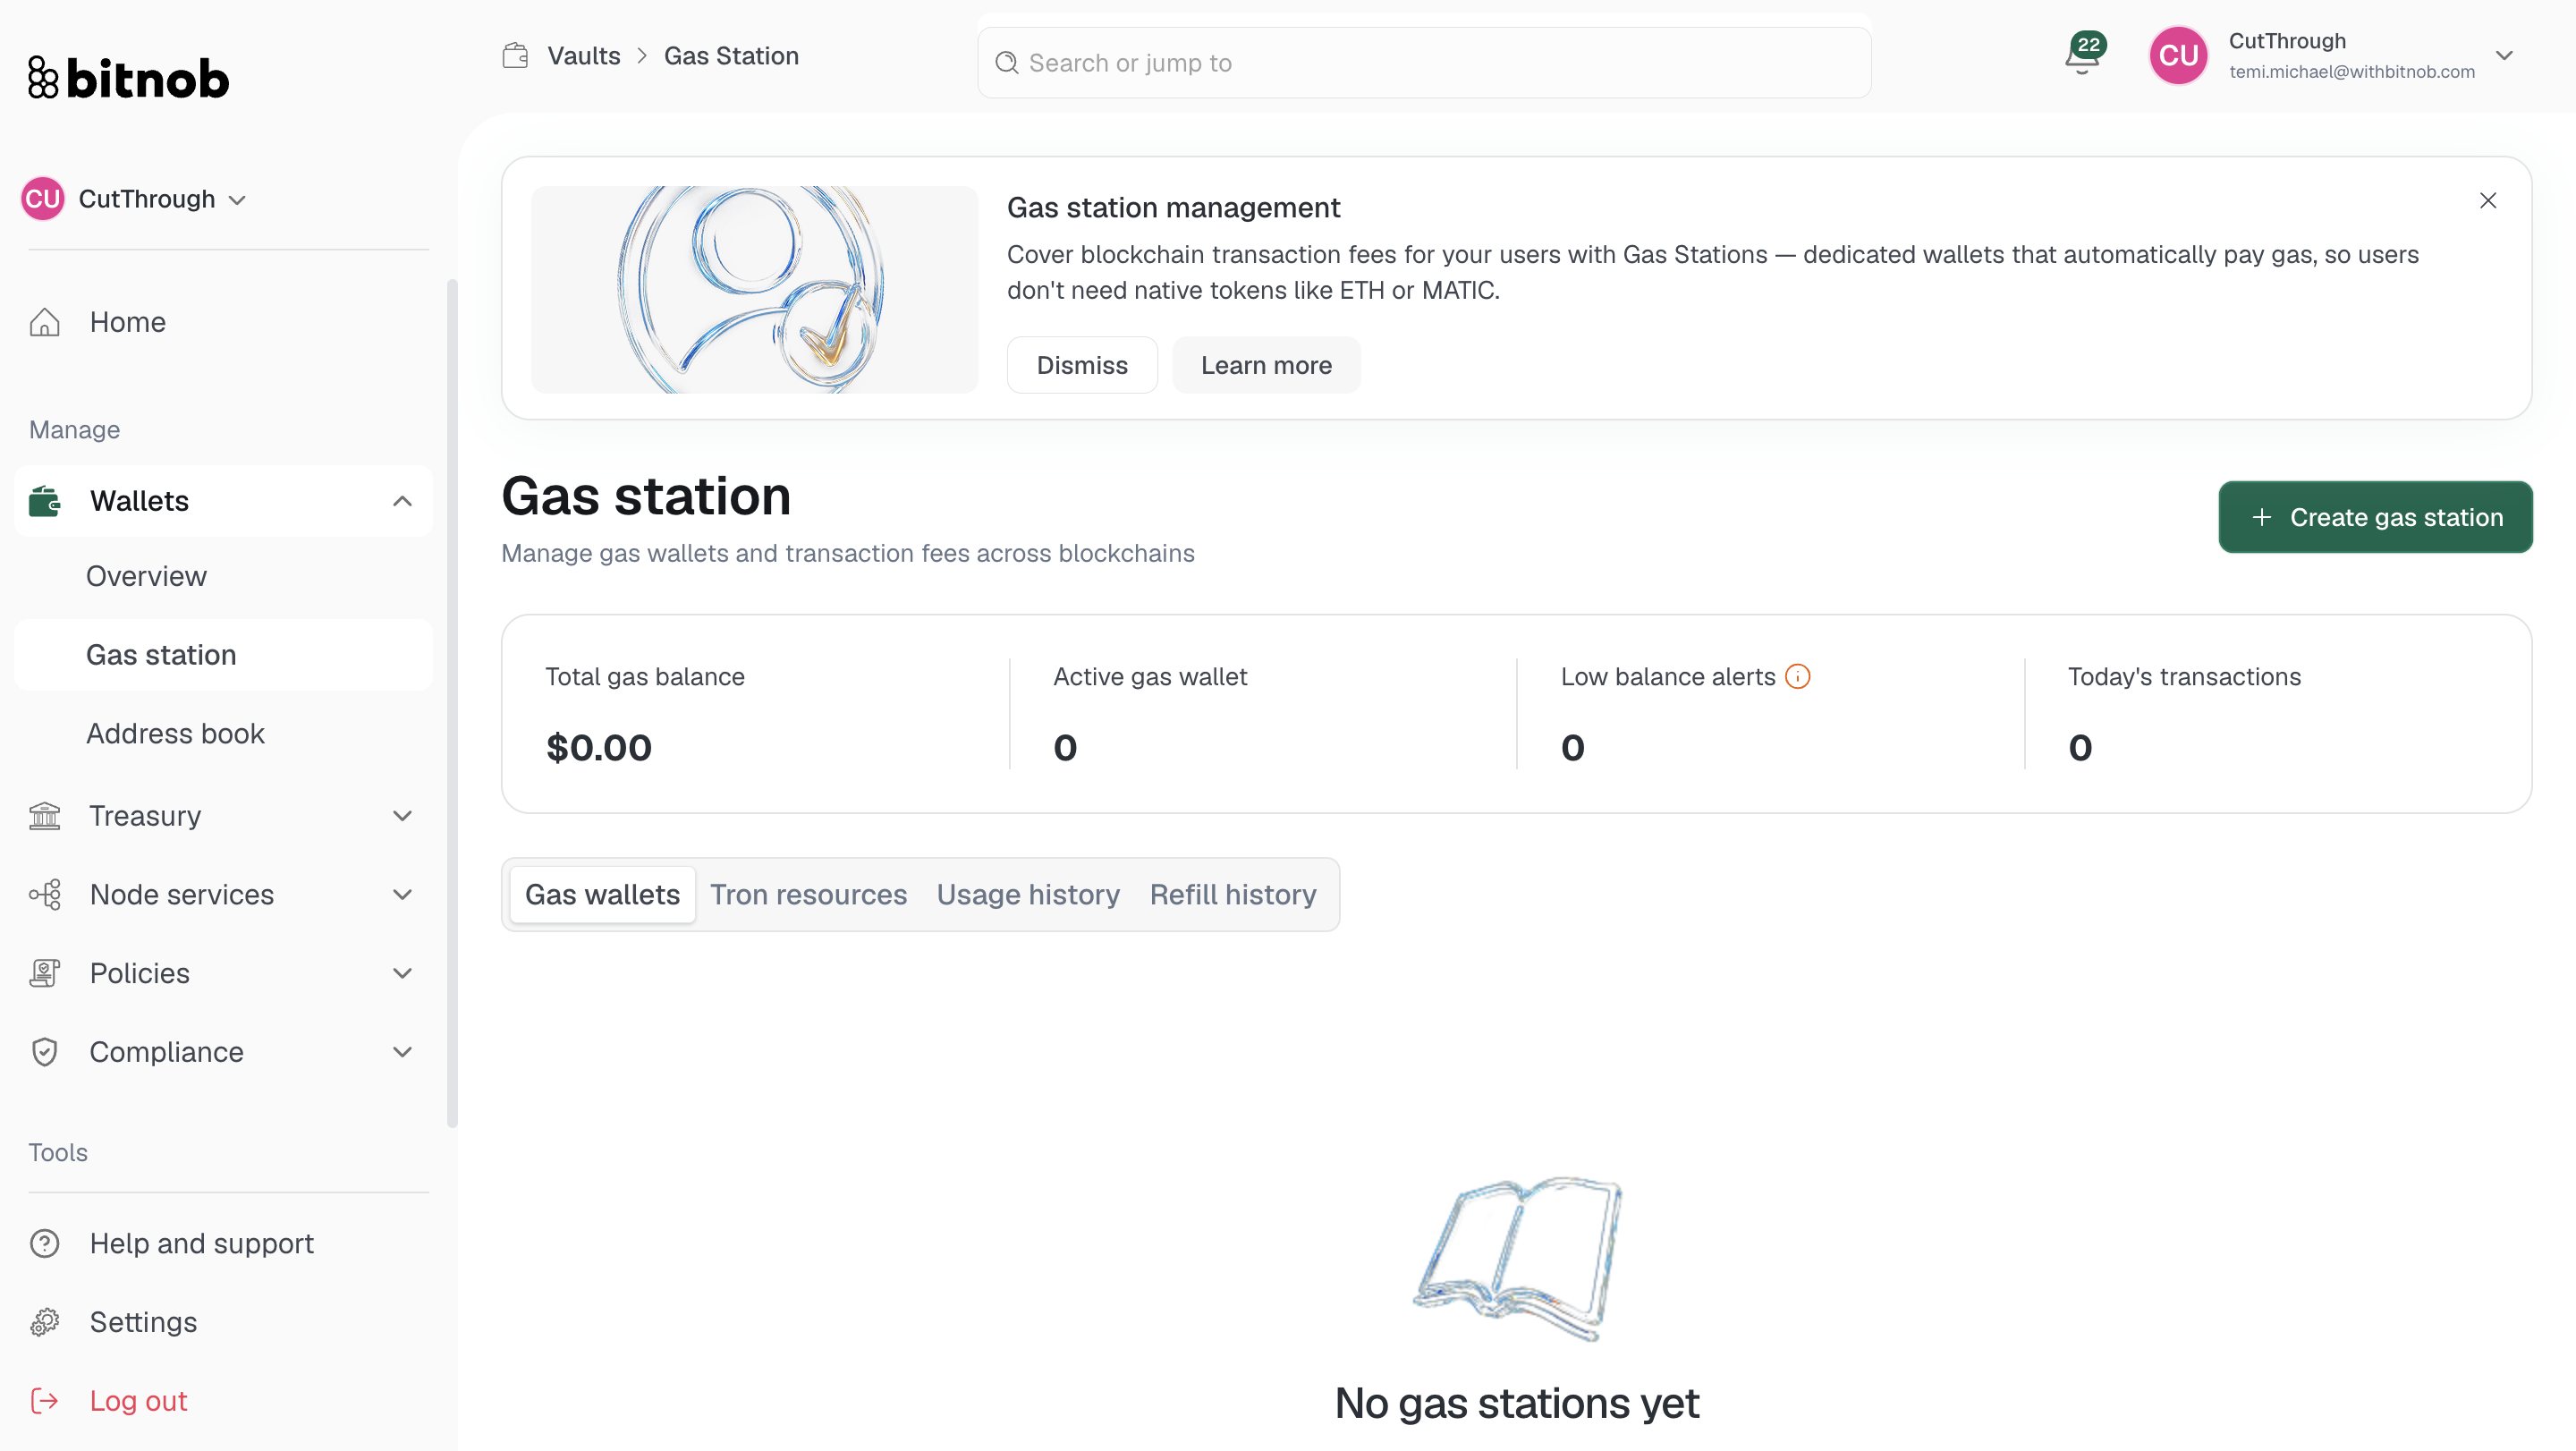Click the Create gas station button
The image size is (2576, 1451).
pyautogui.click(x=2375, y=517)
